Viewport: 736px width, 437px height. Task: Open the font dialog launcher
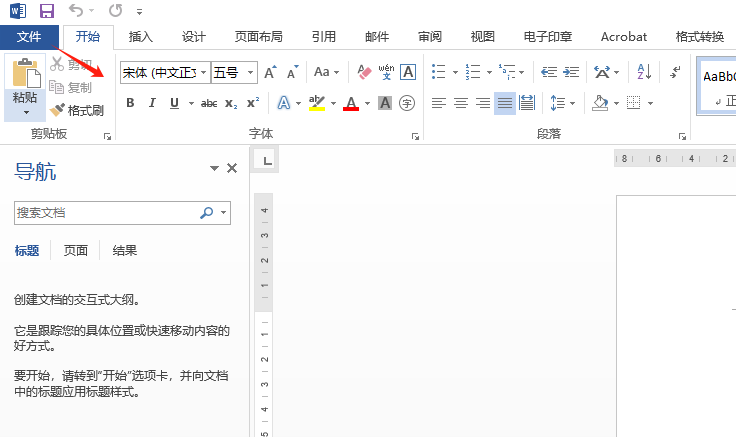[415, 137]
